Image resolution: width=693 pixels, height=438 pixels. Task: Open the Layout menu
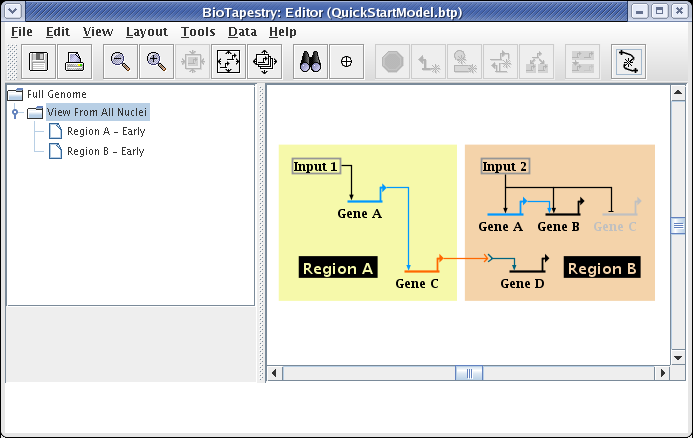point(146,31)
